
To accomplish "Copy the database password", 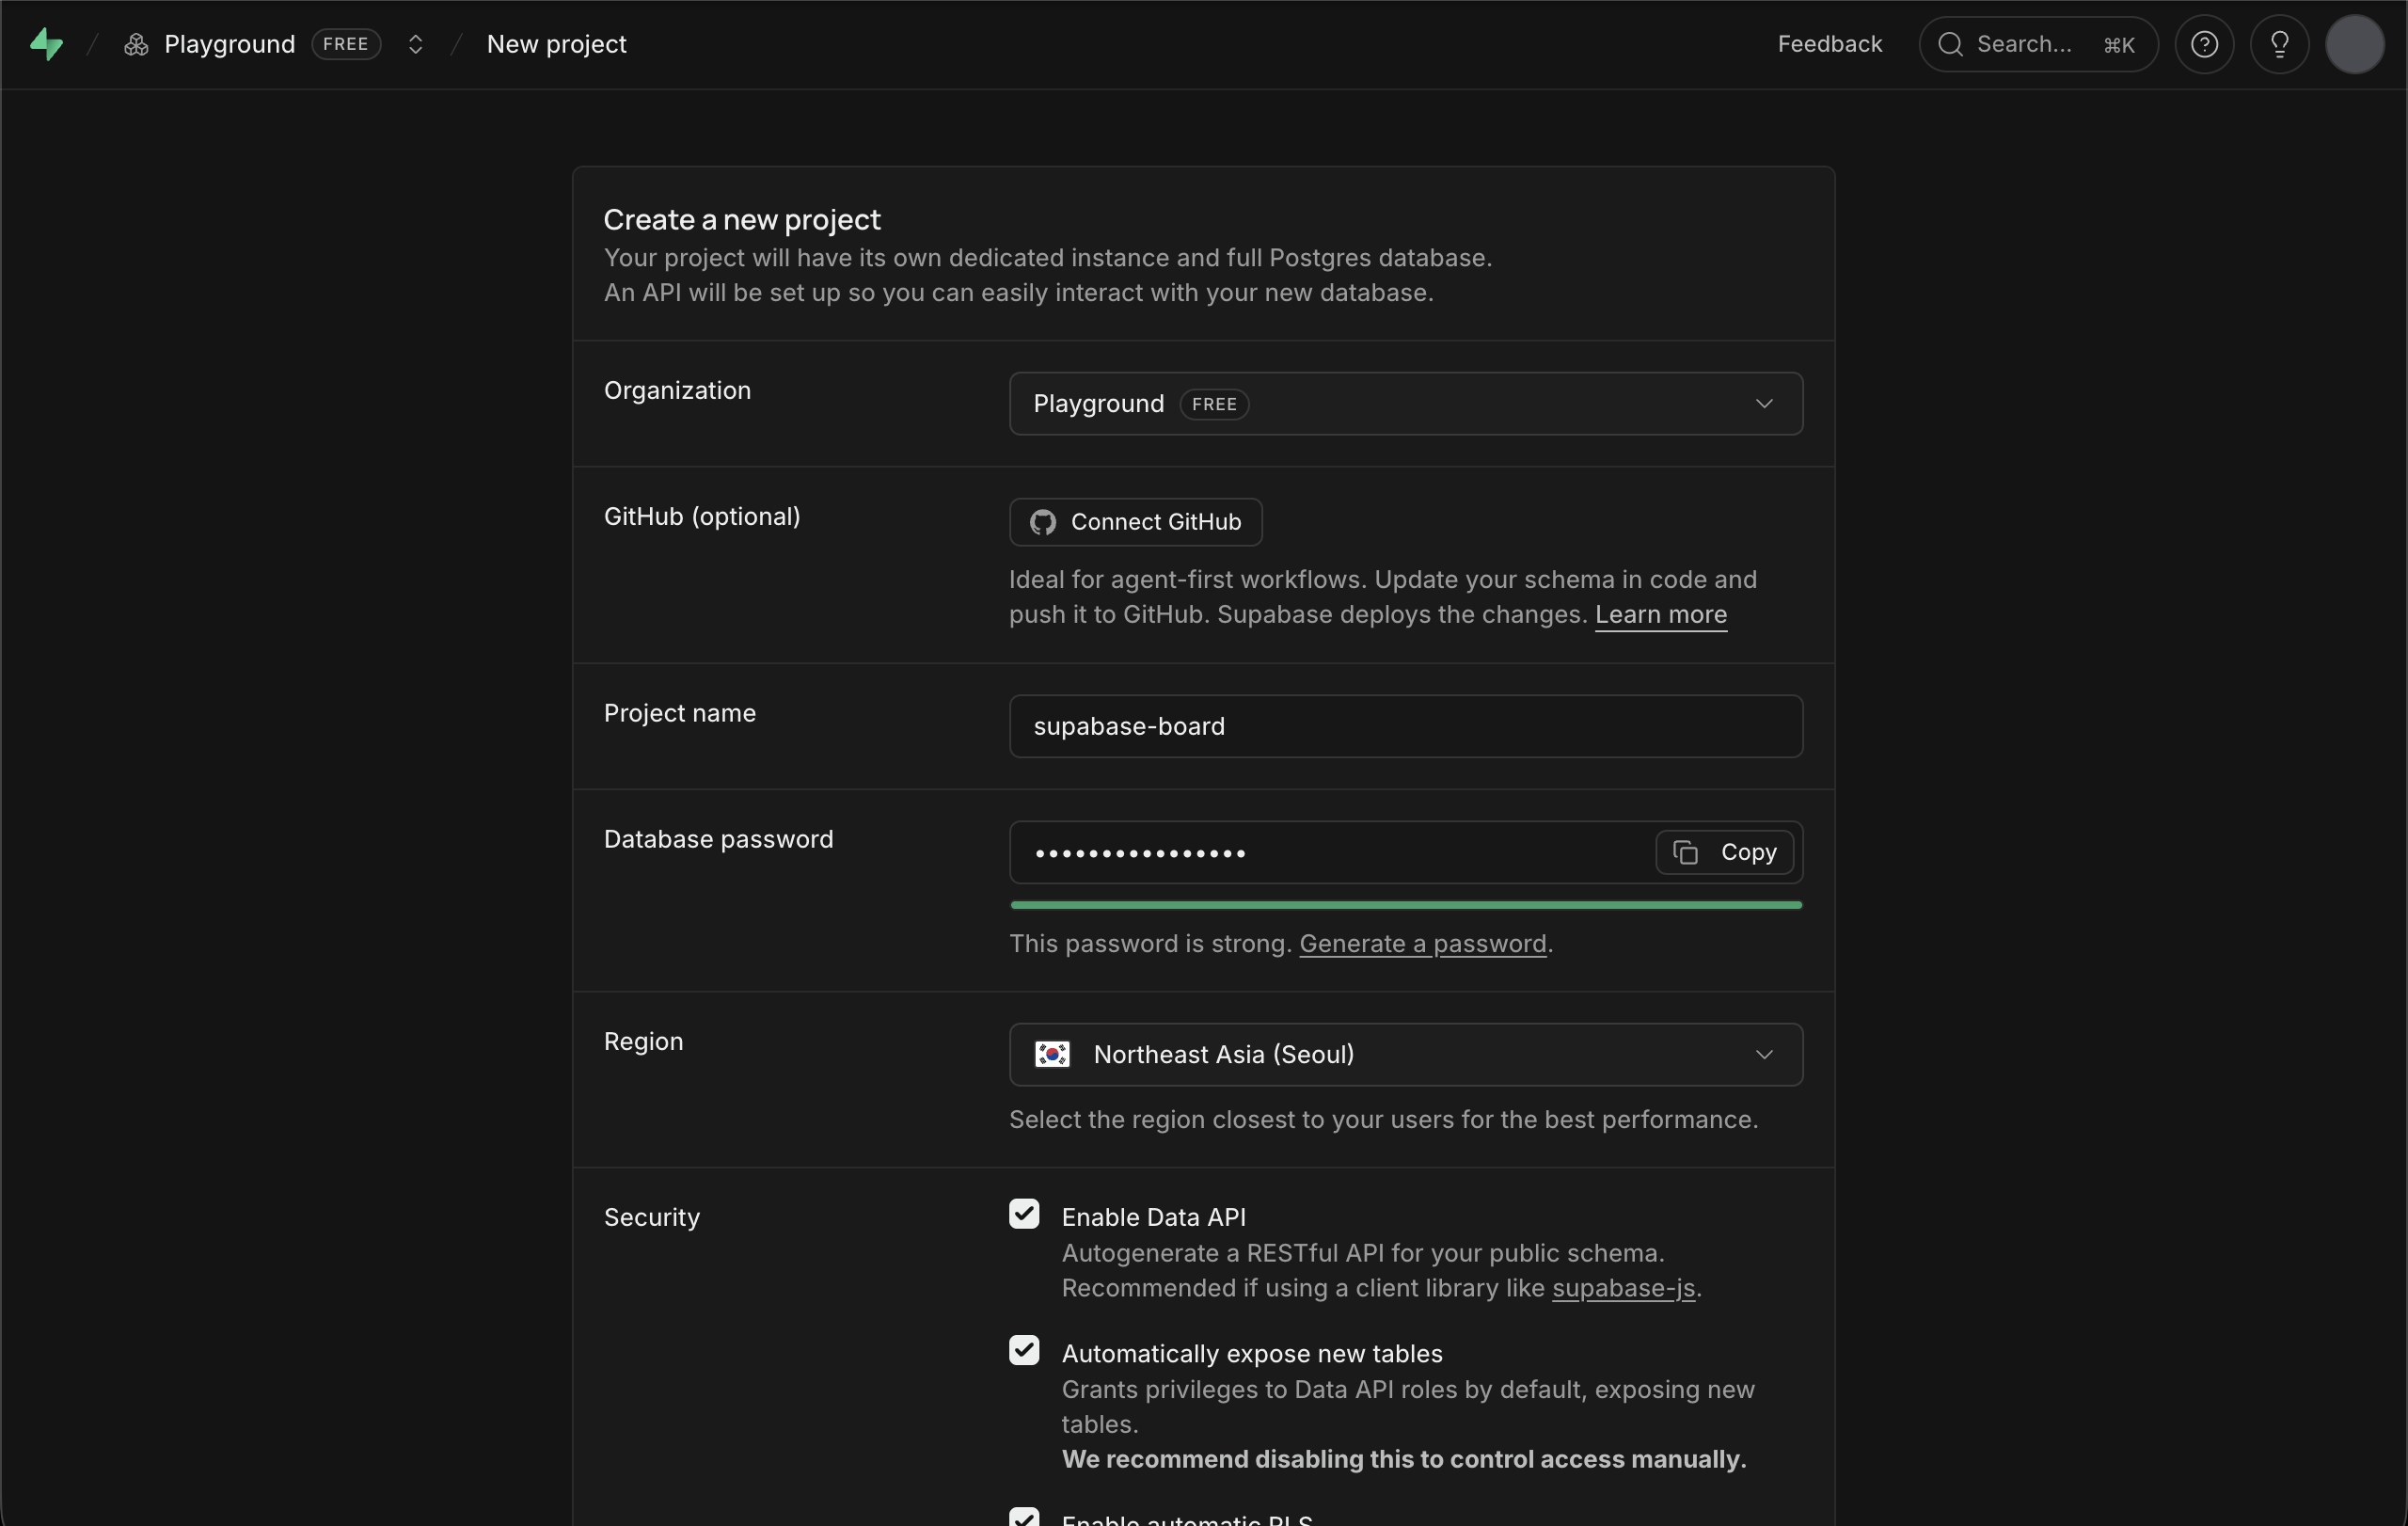I will coord(1724,852).
